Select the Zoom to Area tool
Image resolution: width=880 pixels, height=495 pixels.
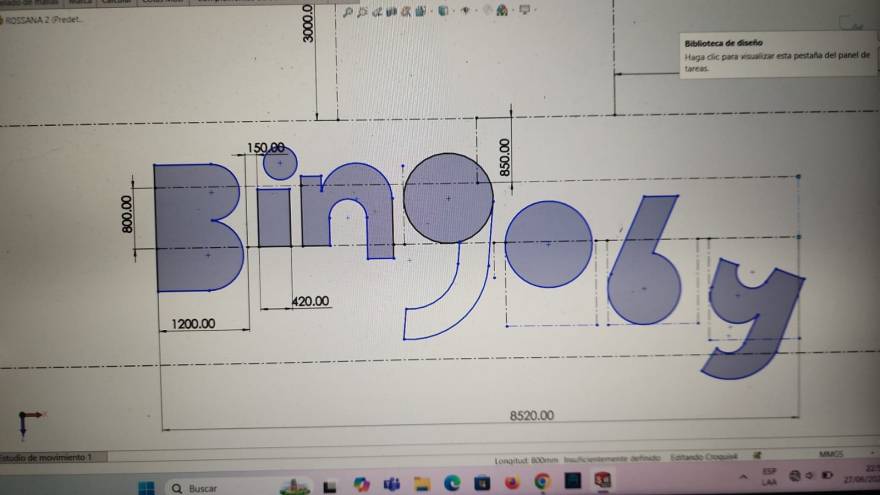(362, 13)
